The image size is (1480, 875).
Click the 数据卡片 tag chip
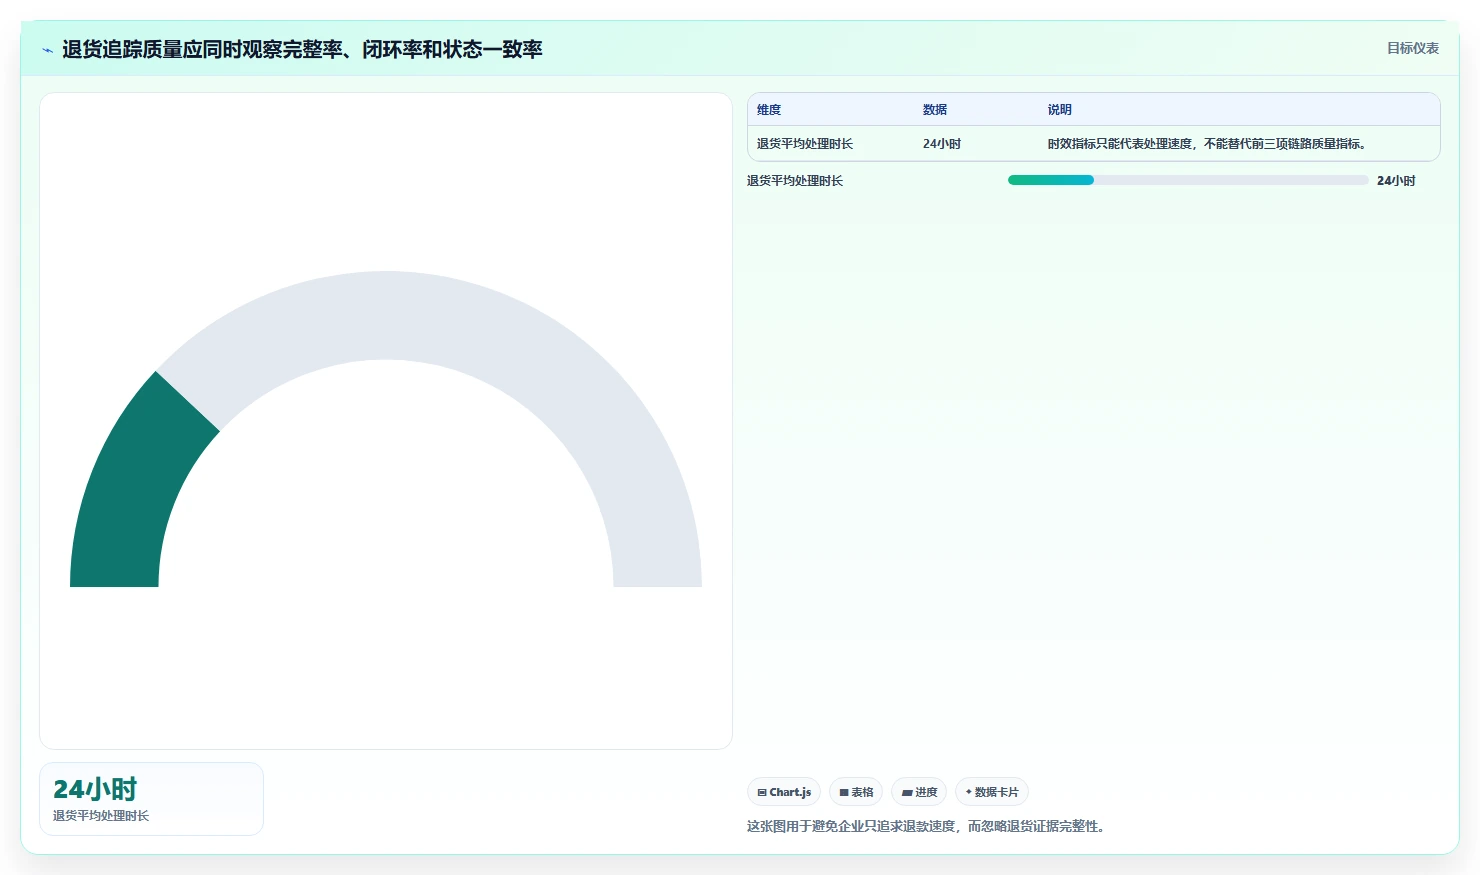tap(992, 792)
